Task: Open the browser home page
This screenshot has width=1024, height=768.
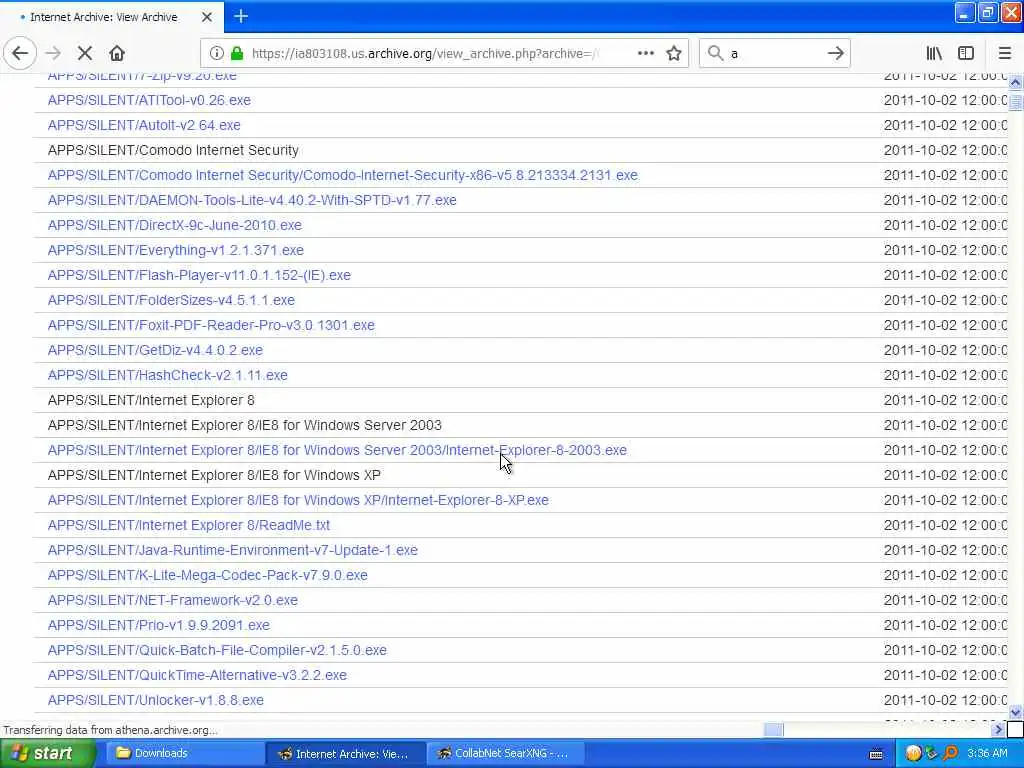Action: click(x=117, y=54)
